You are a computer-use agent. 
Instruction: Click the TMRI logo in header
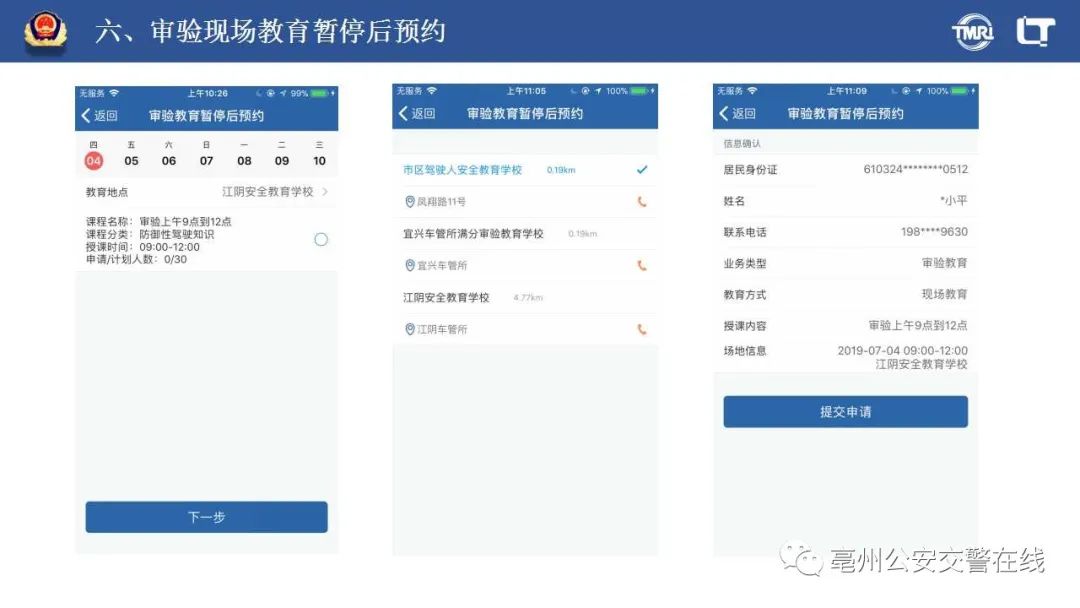point(972,32)
